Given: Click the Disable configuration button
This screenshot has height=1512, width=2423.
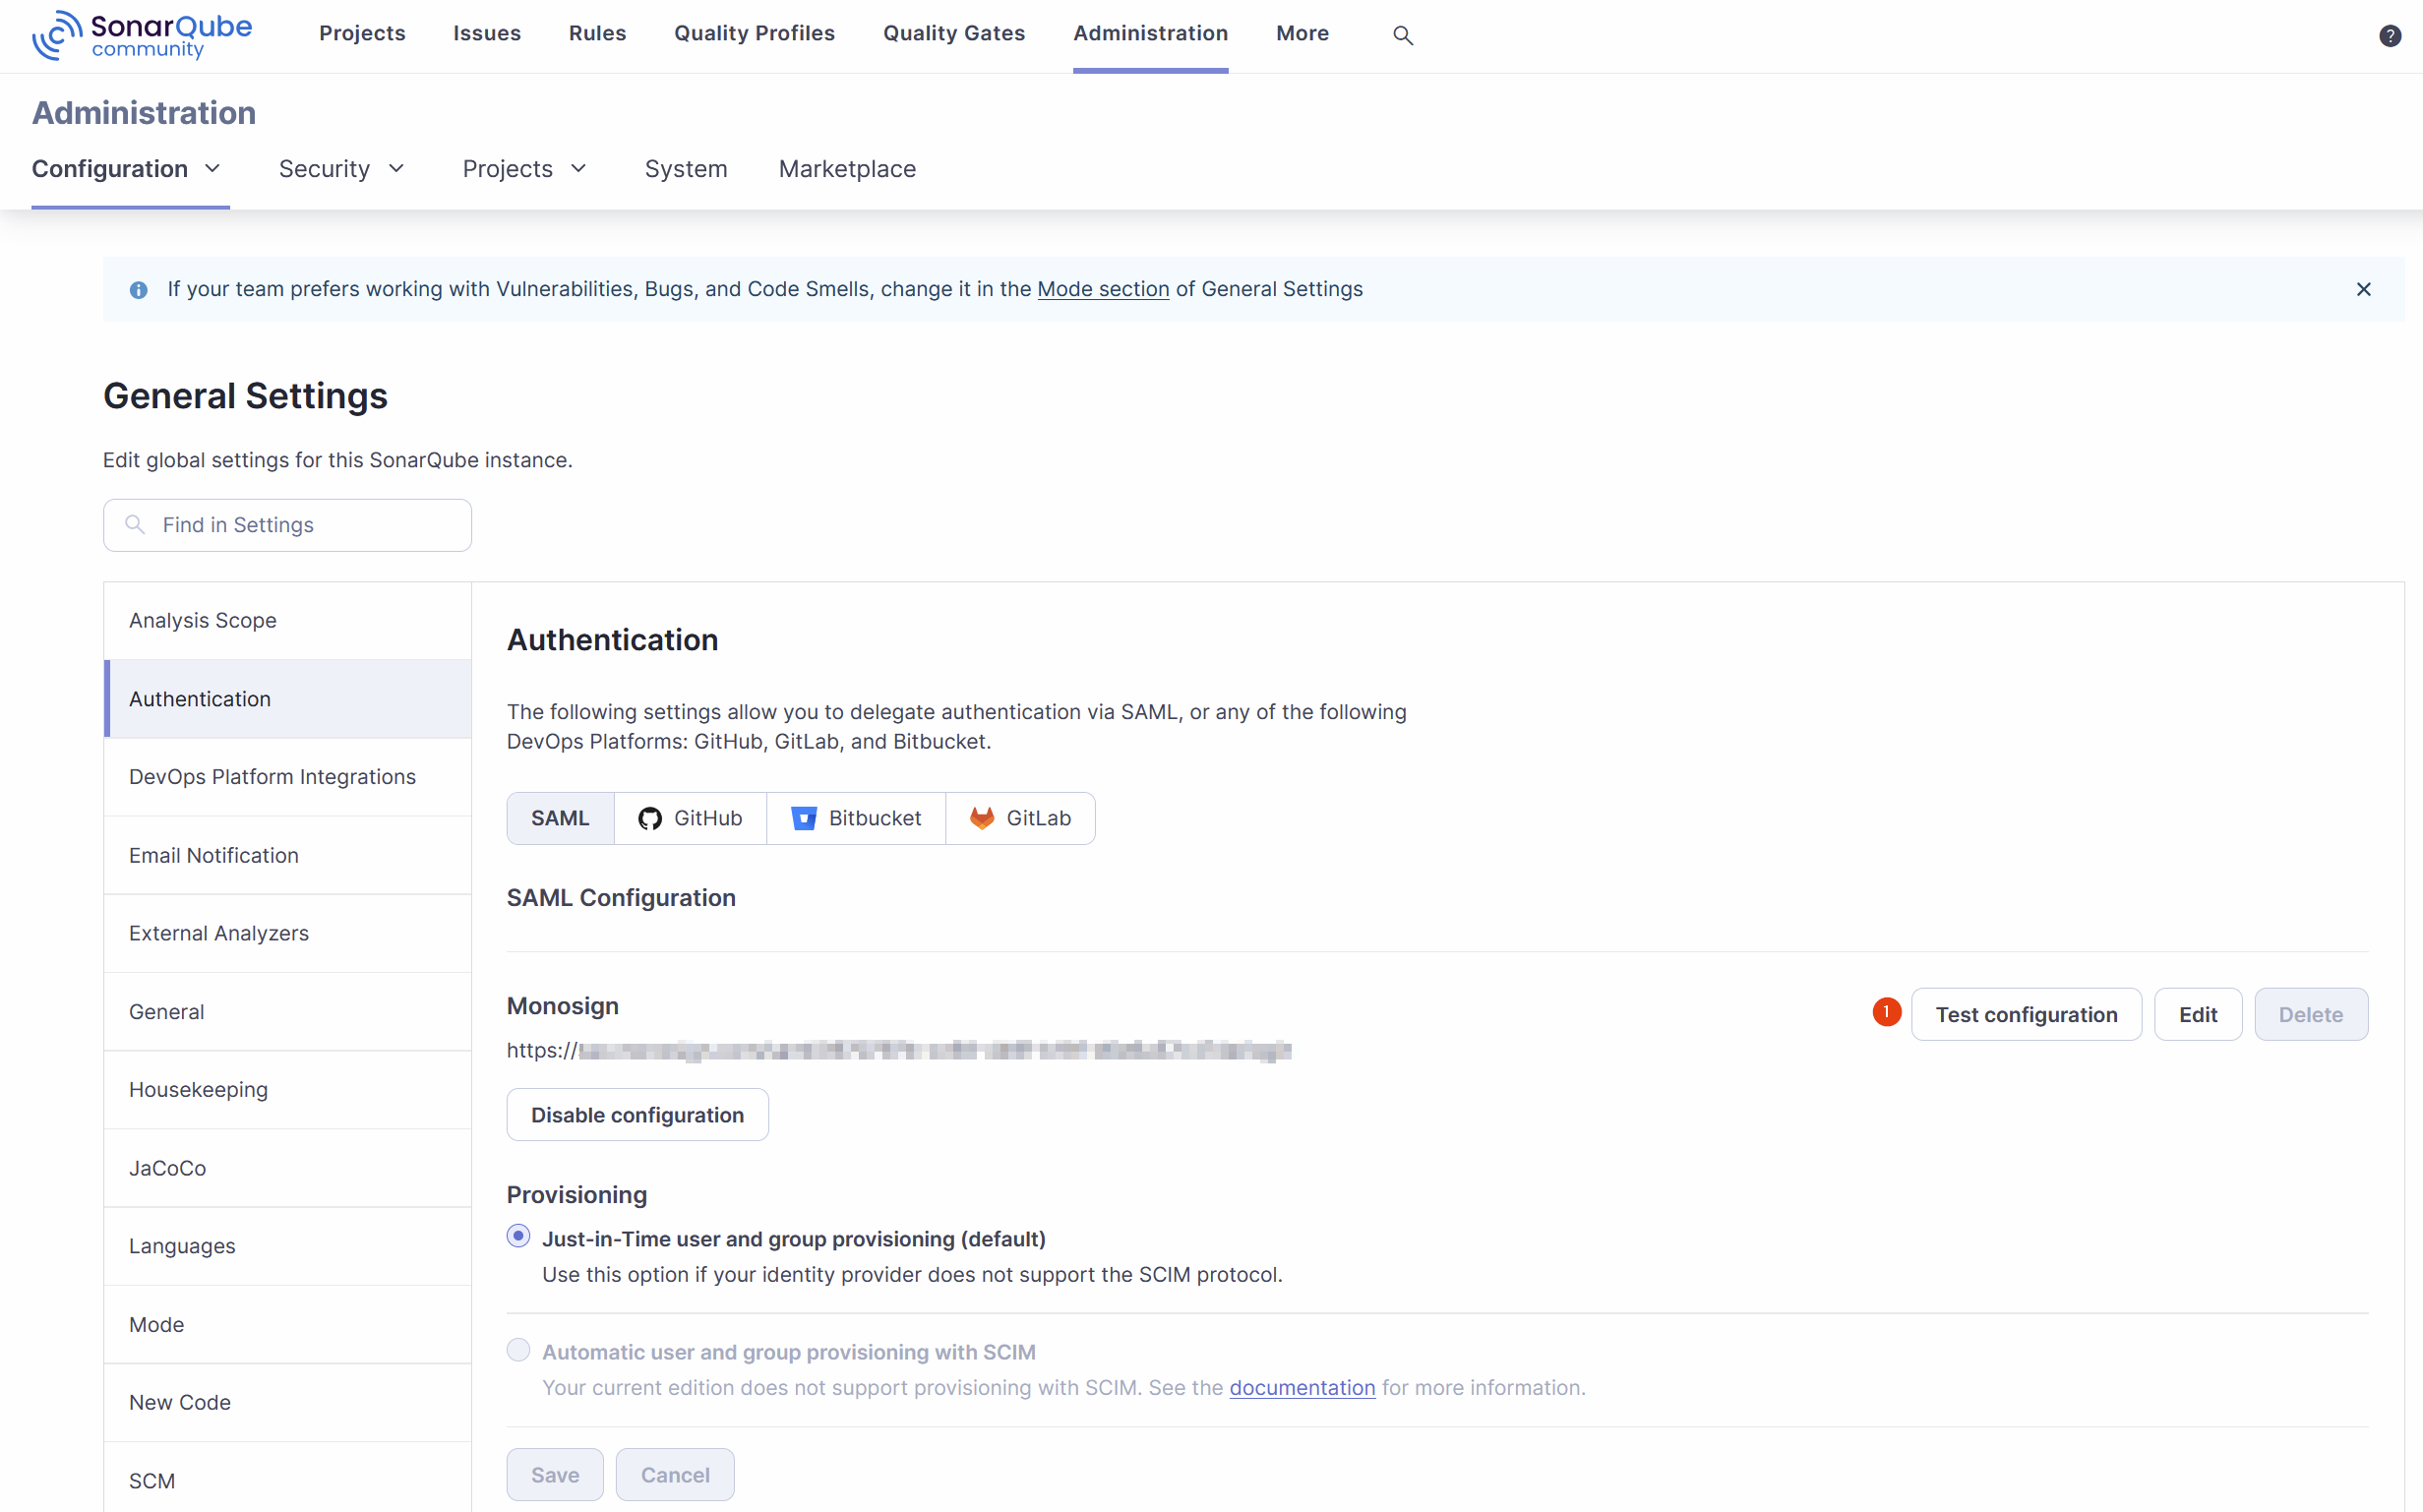Looking at the screenshot, I should (x=637, y=1114).
